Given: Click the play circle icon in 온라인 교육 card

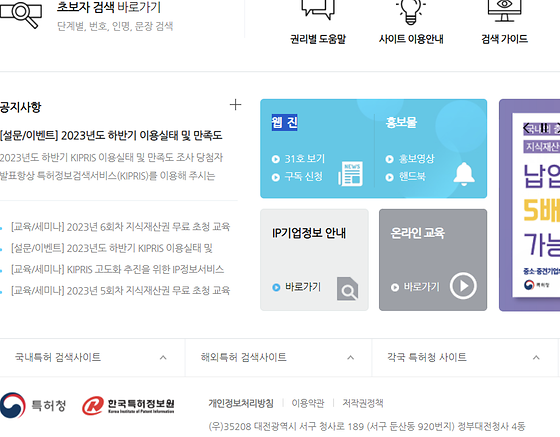Looking at the screenshot, I should pyautogui.click(x=463, y=286).
